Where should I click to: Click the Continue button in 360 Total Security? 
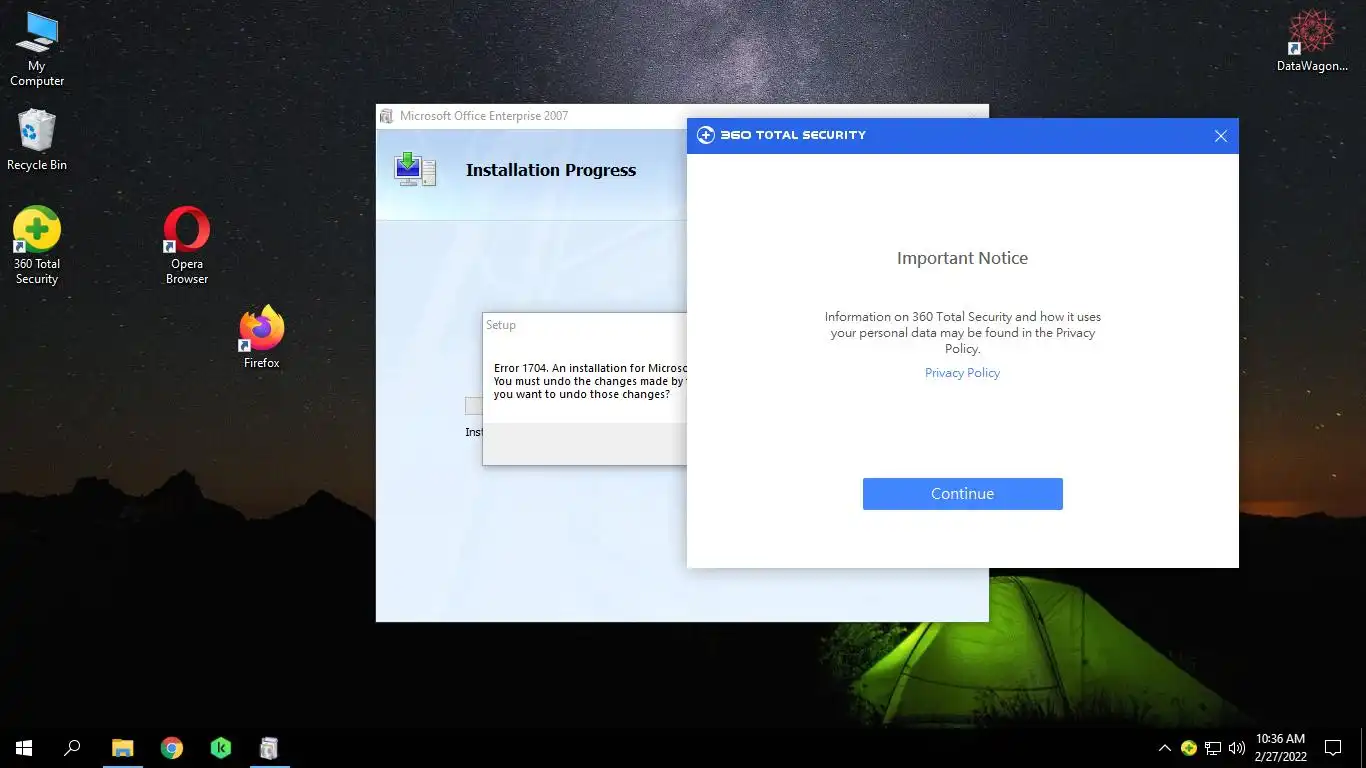click(x=962, y=494)
